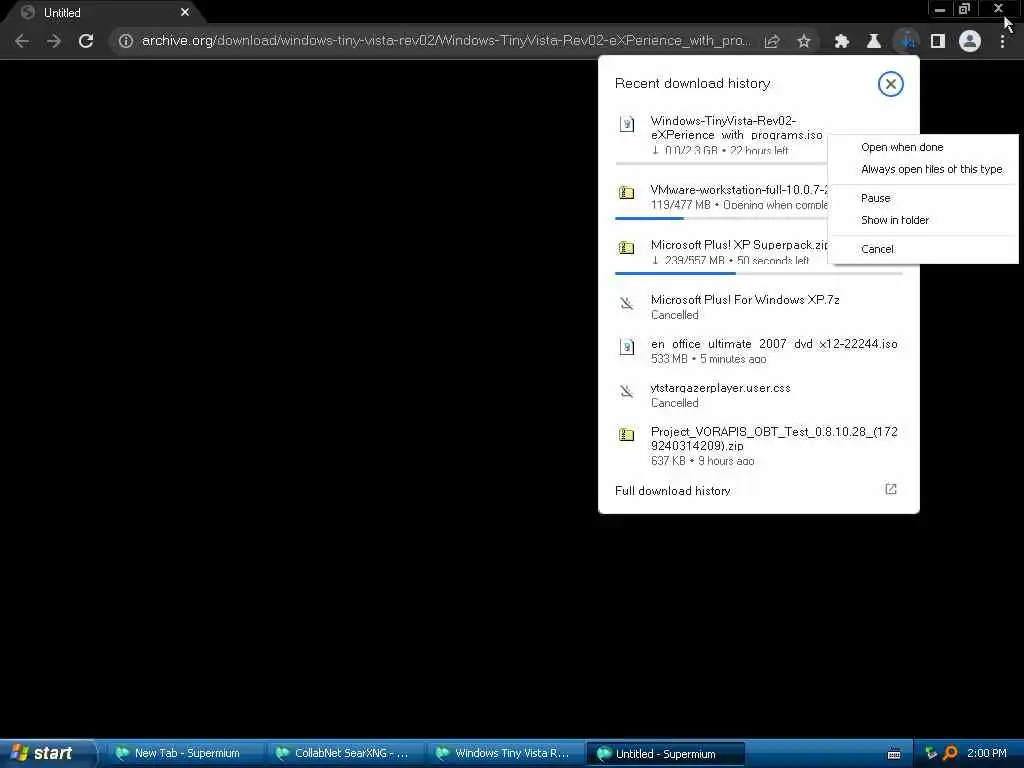Go back to the previous page

22,41
